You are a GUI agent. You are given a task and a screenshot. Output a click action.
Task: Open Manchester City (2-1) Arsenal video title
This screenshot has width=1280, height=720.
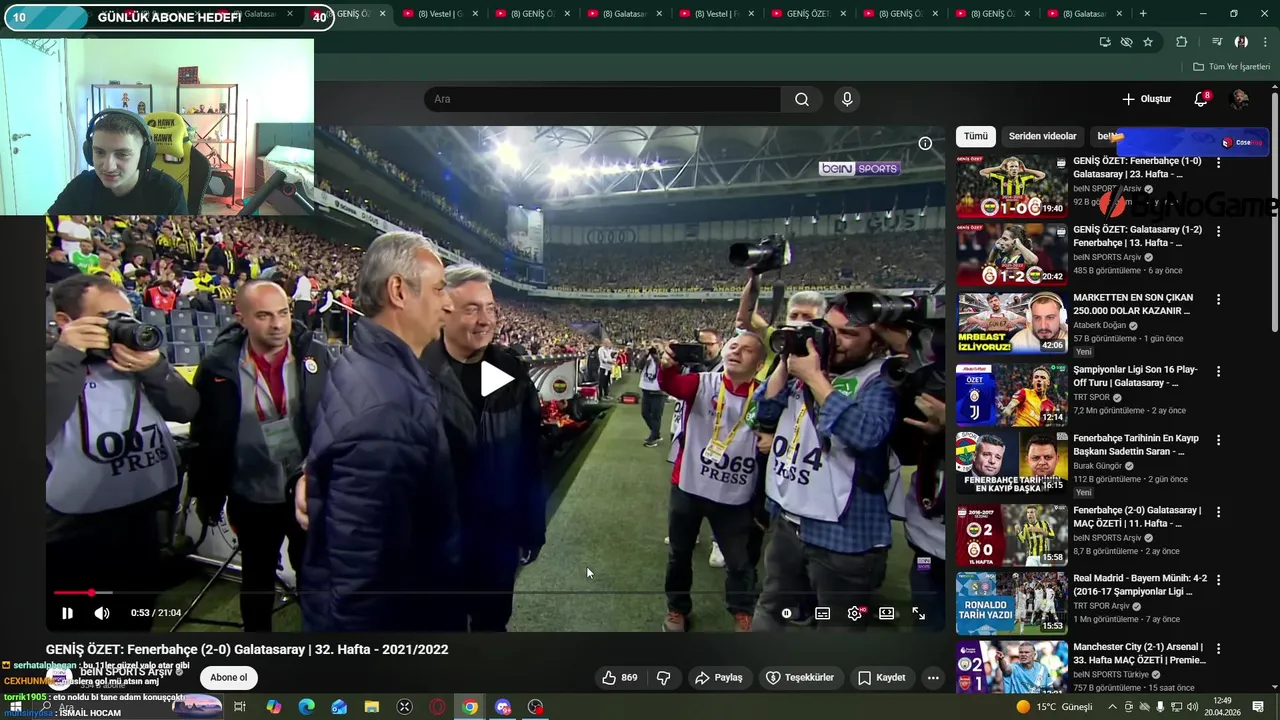point(1139,653)
